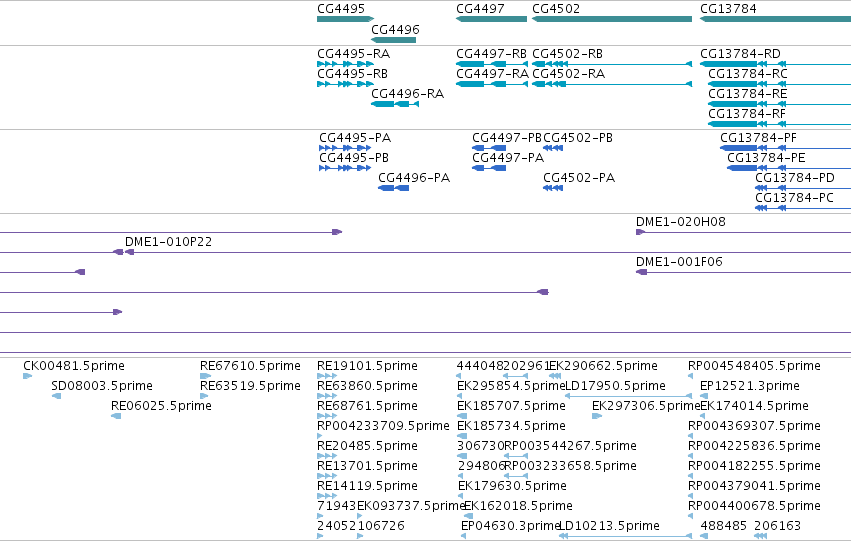The height and width of the screenshot is (541, 851).
Task: Click the CG4496 gene glyph
Action: (393, 40)
